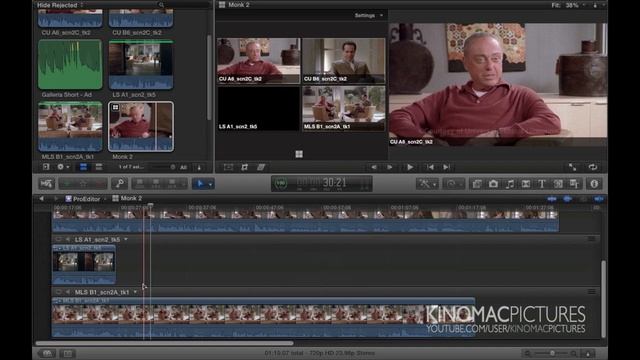This screenshot has width=640, height=360.
Task: Open the Music and Sound browser
Action: pyautogui.click(x=510, y=184)
